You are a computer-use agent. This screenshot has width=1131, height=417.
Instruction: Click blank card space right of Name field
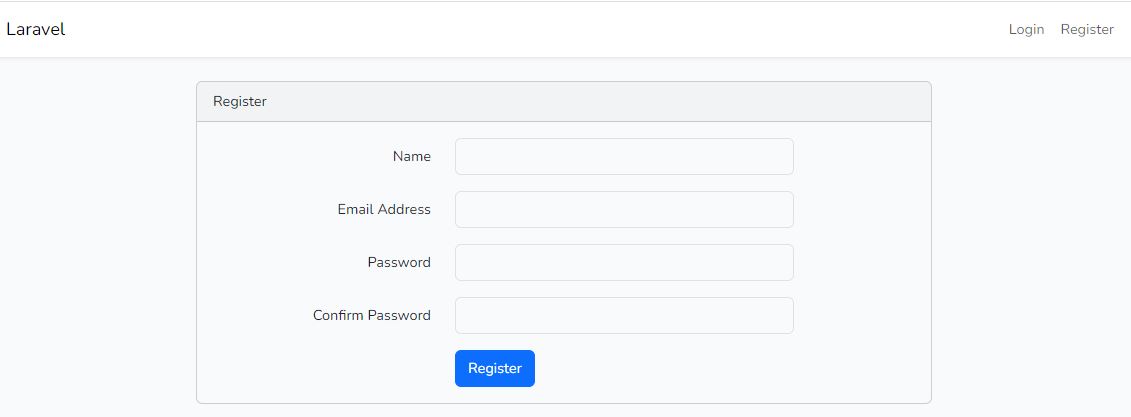862,157
